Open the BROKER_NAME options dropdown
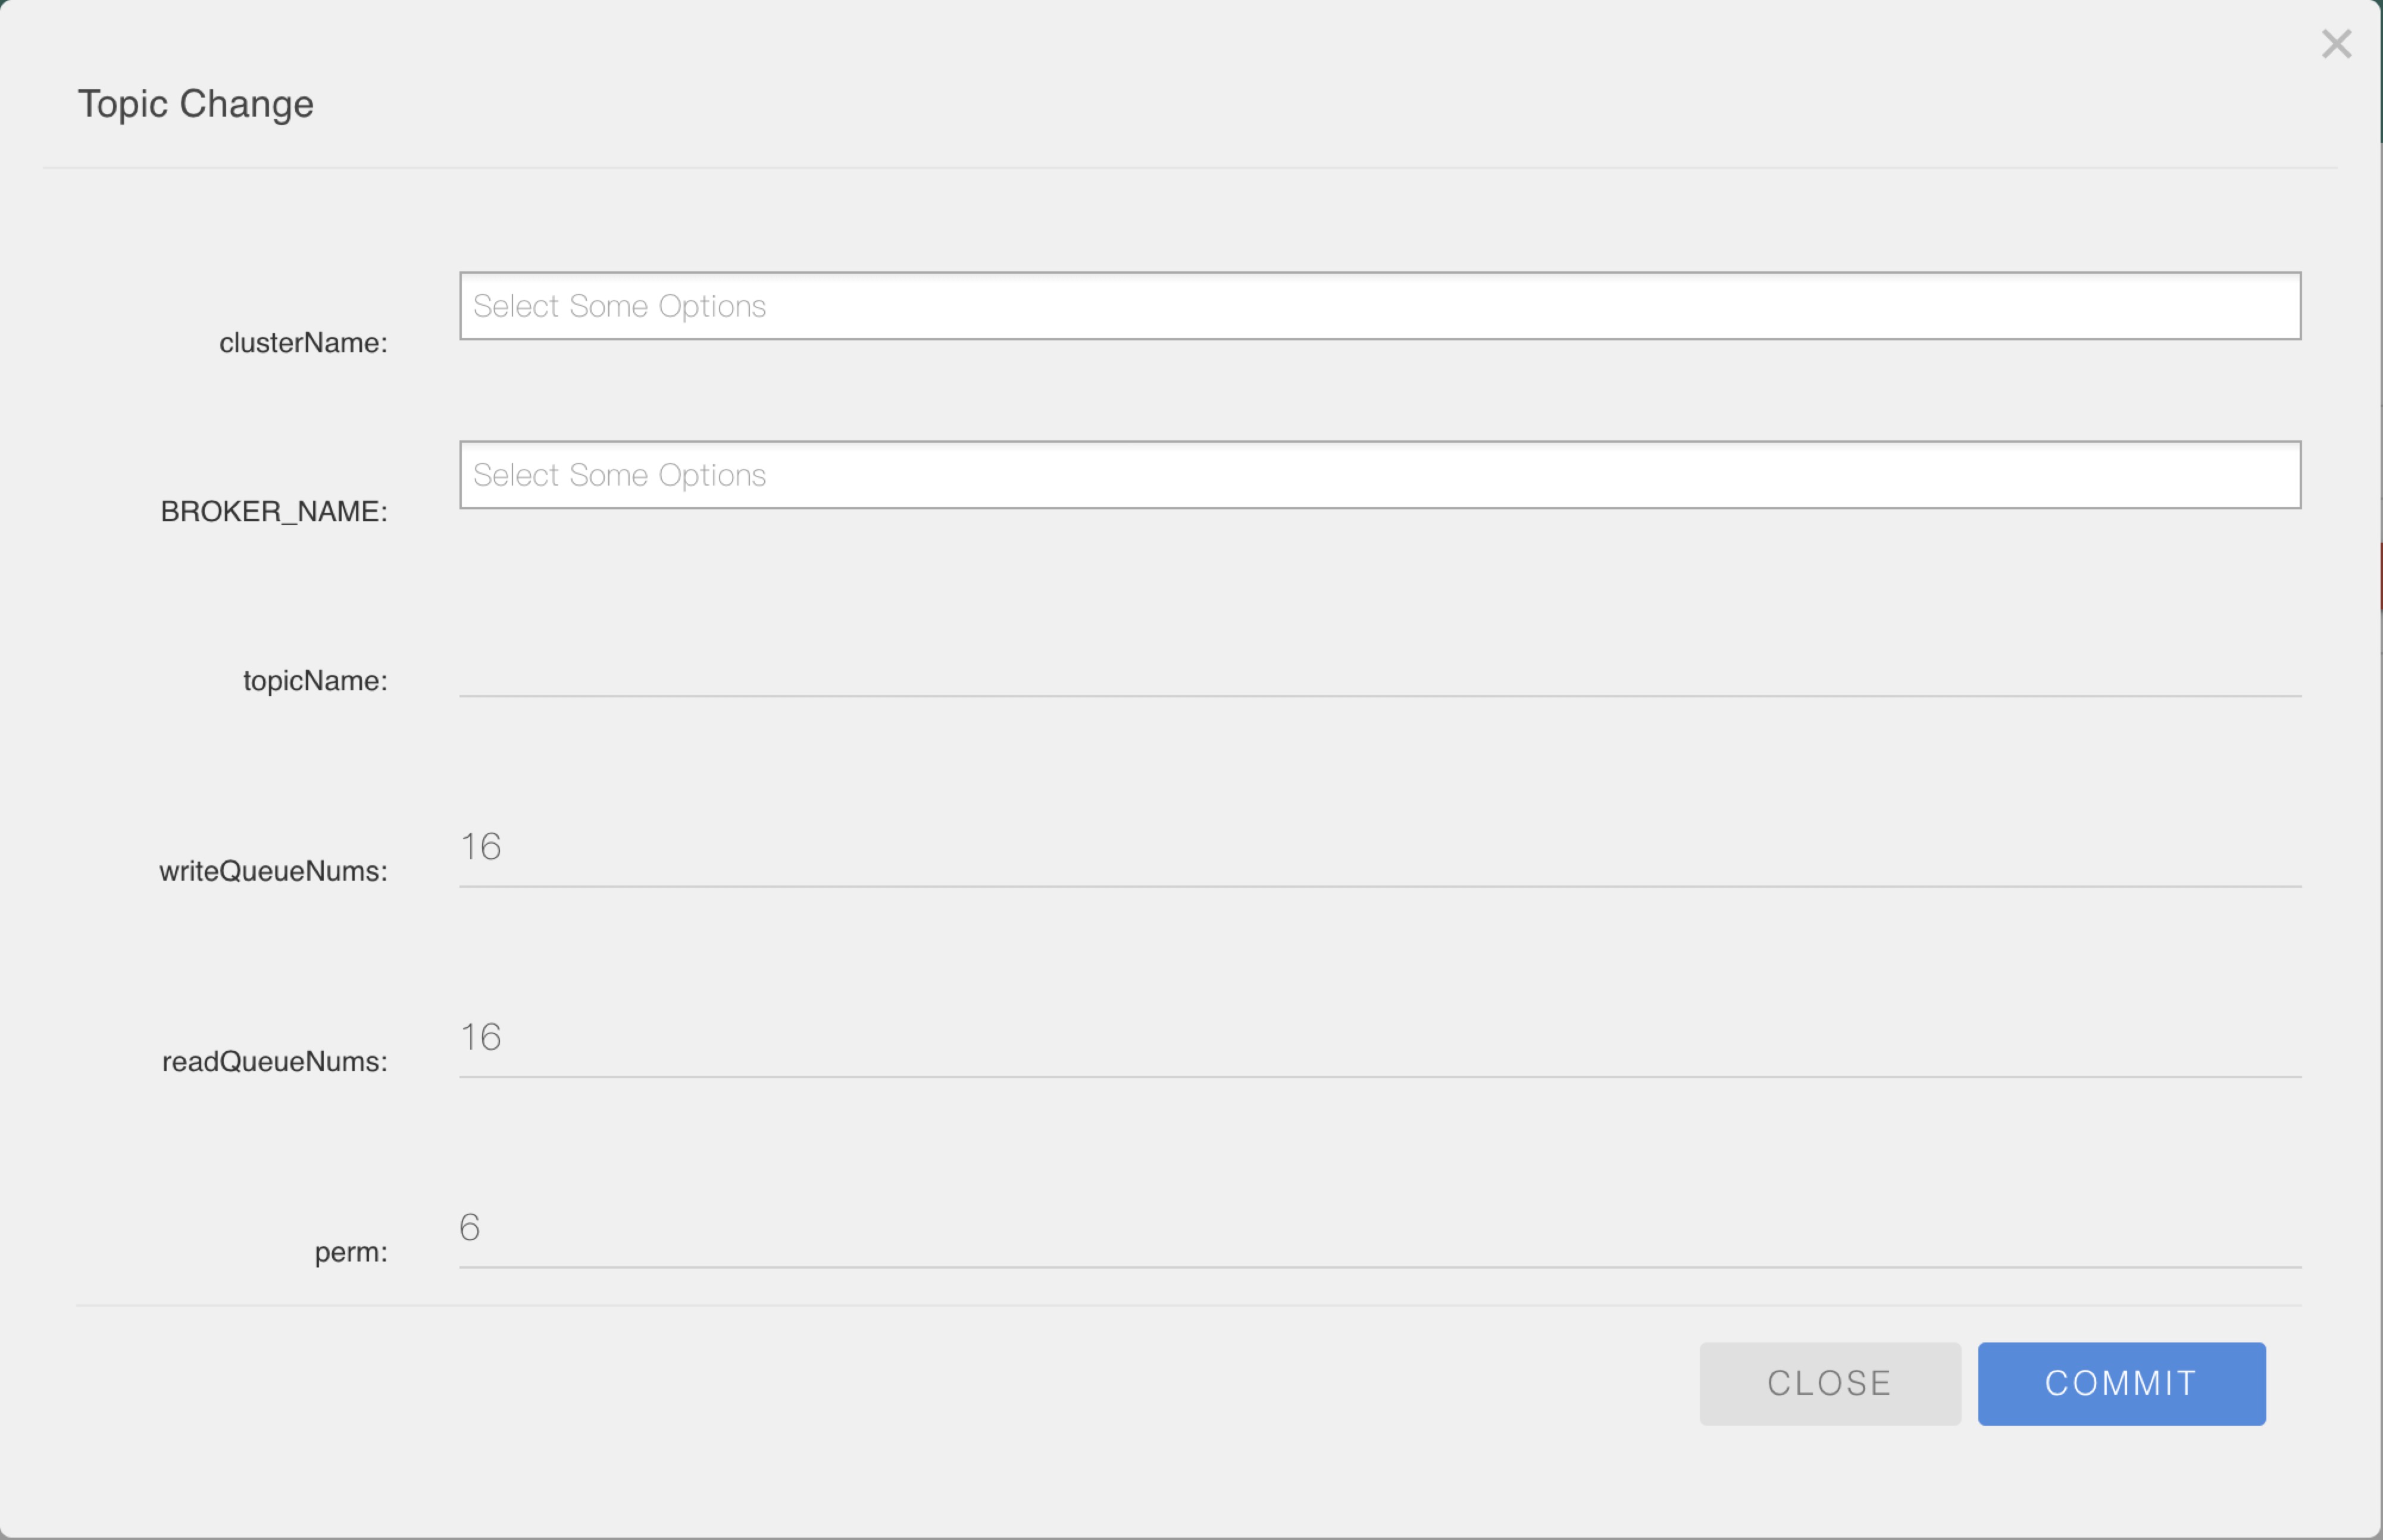The width and height of the screenshot is (2383, 1540). (x=1380, y=475)
